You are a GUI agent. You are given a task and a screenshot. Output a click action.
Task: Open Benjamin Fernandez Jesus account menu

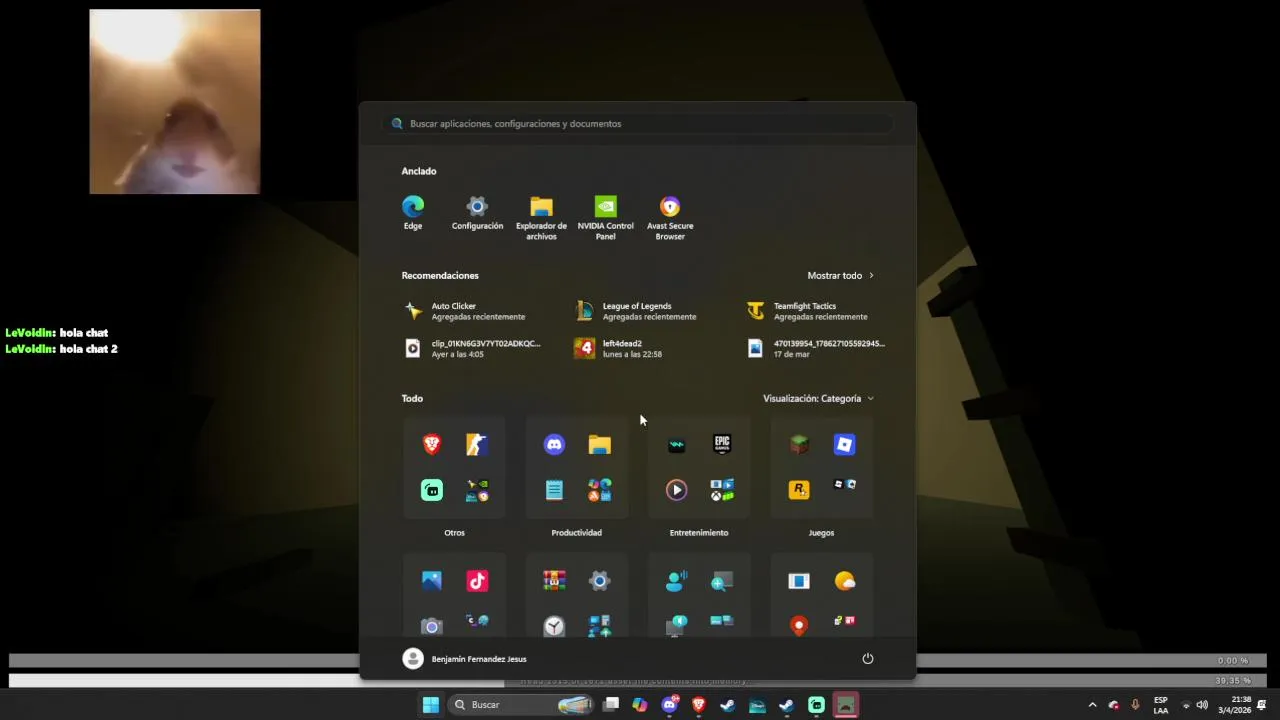[x=464, y=658]
